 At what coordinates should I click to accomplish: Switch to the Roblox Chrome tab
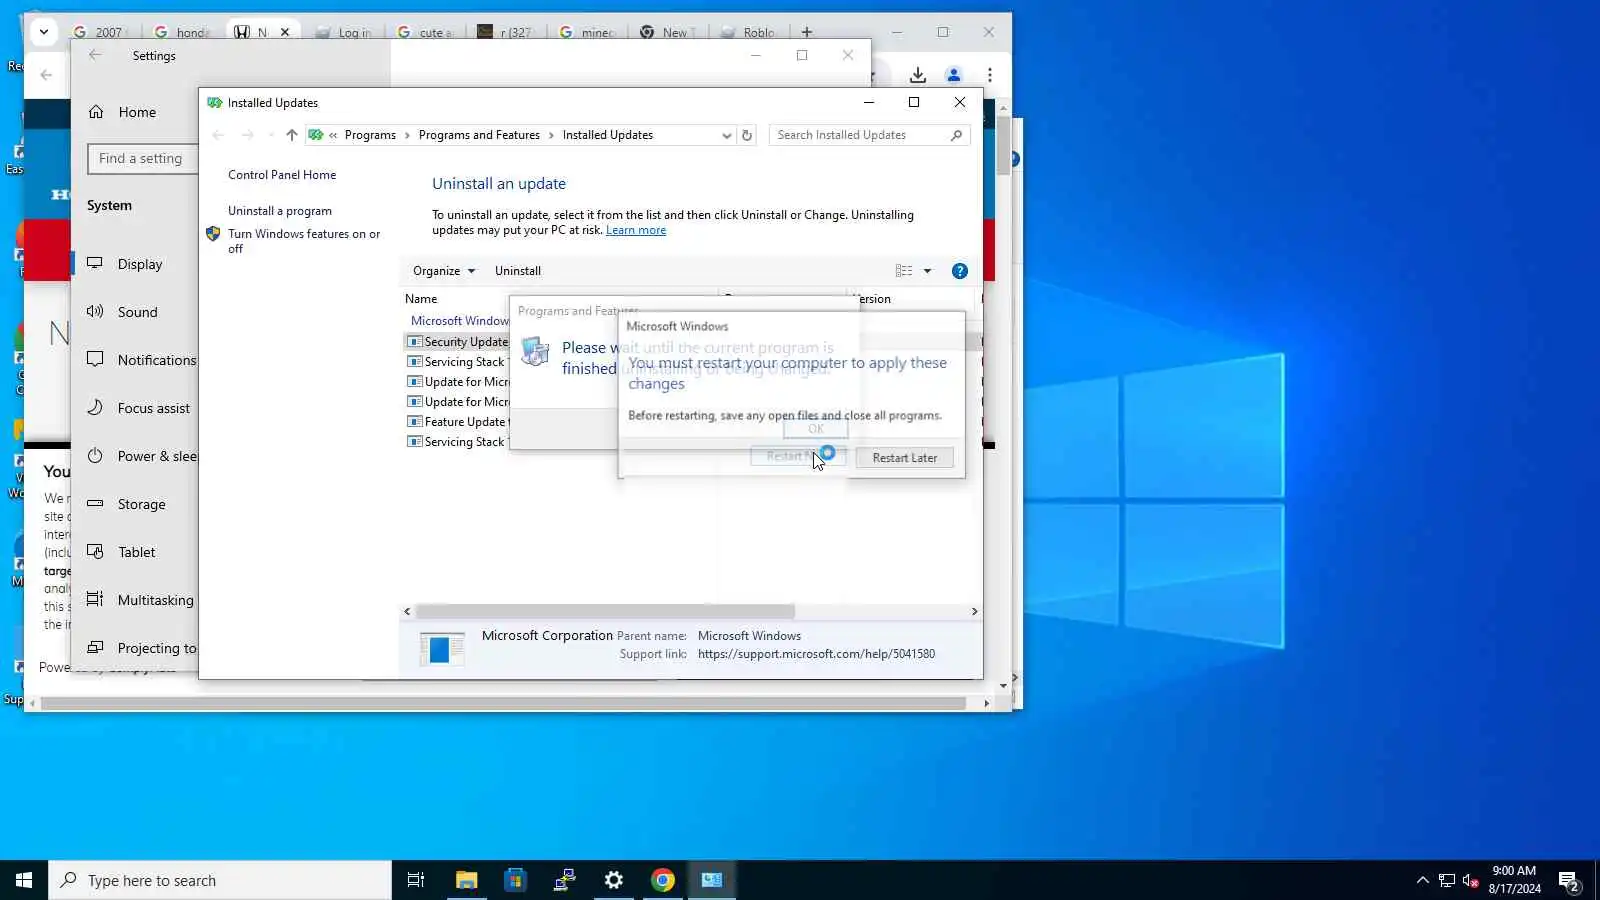click(750, 32)
